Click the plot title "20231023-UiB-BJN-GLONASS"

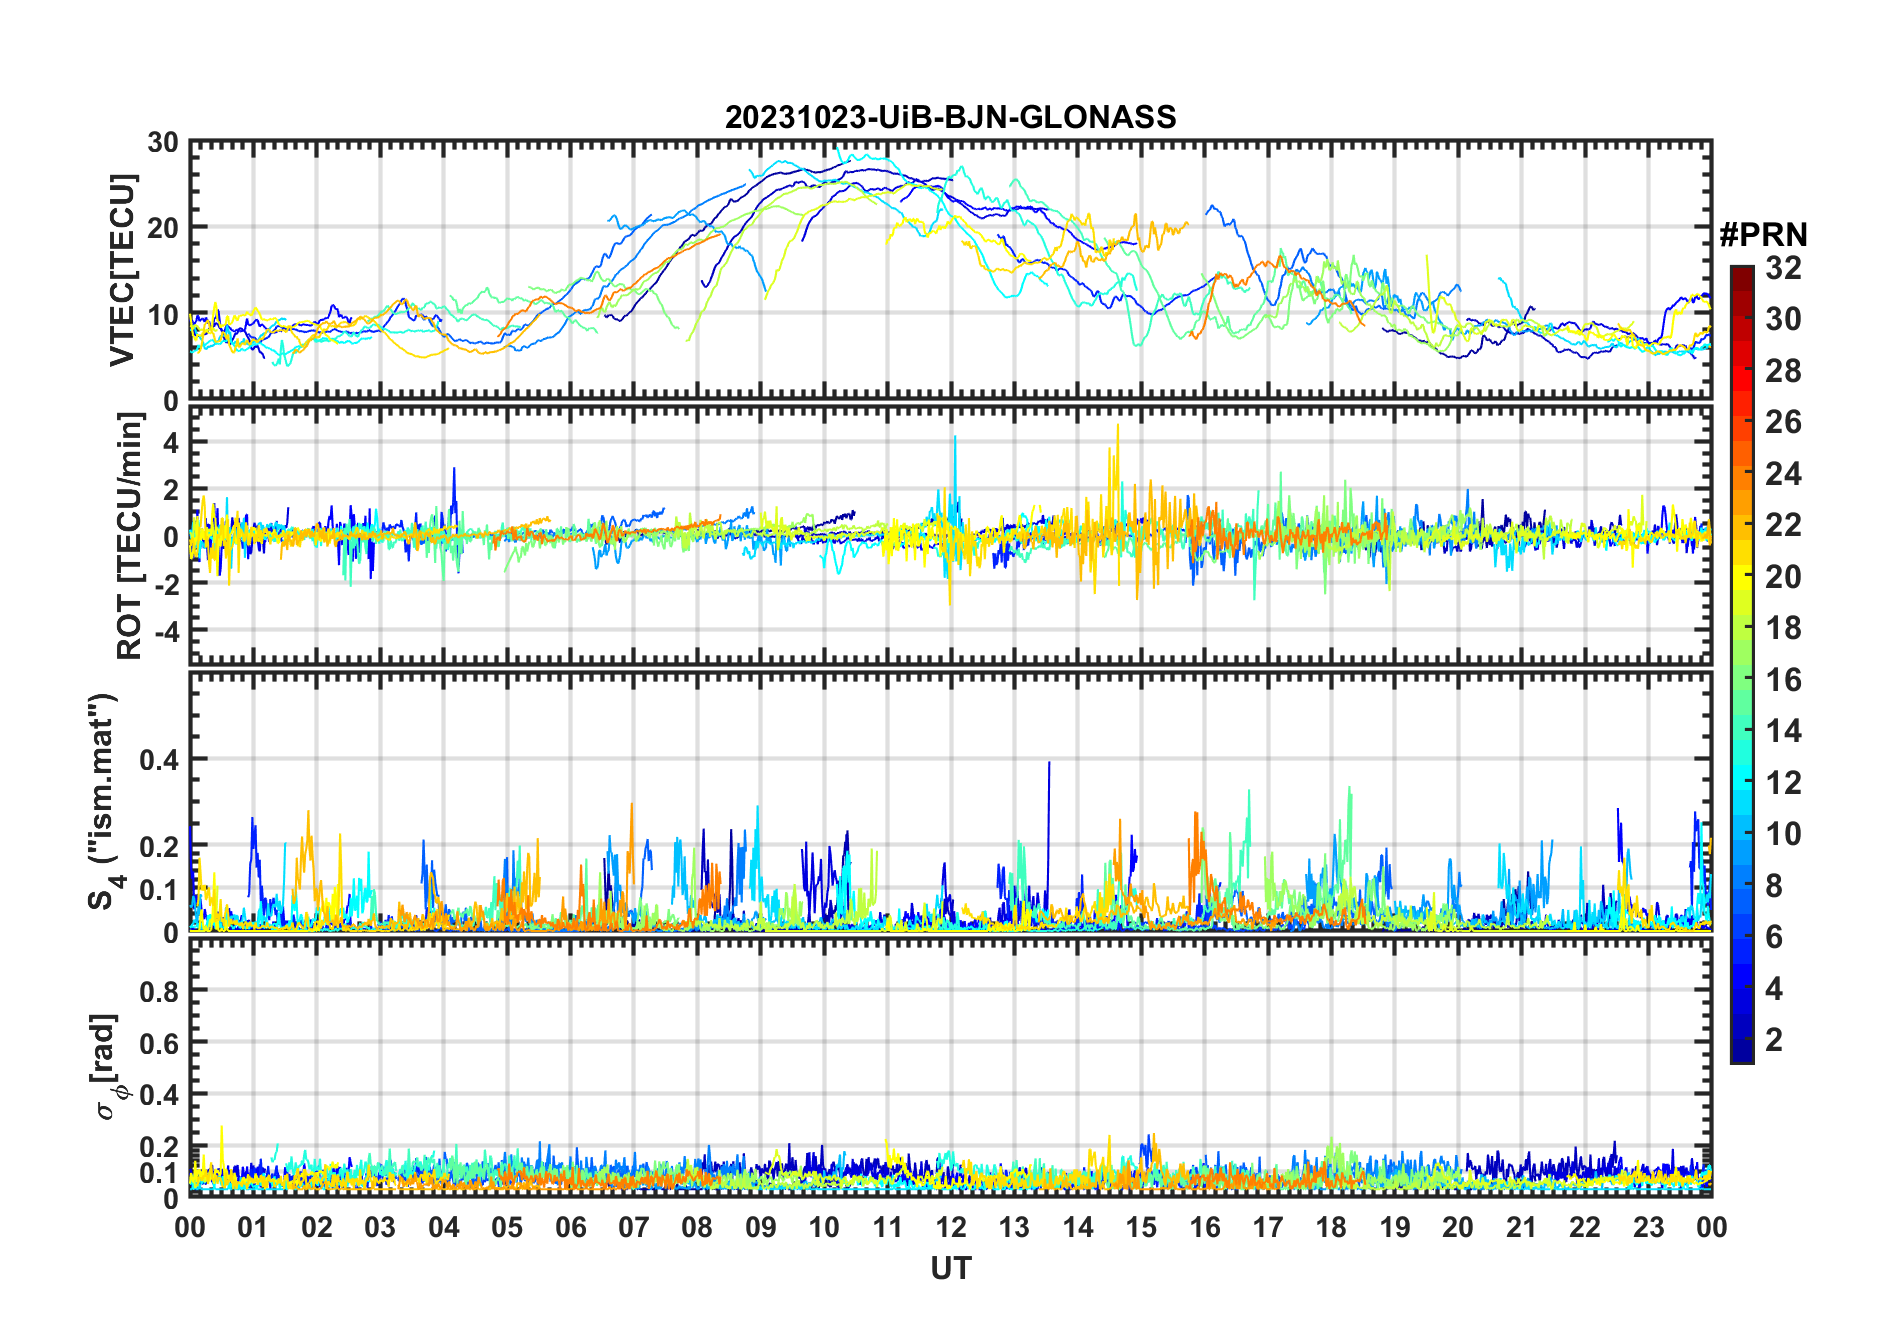pyautogui.click(x=950, y=117)
